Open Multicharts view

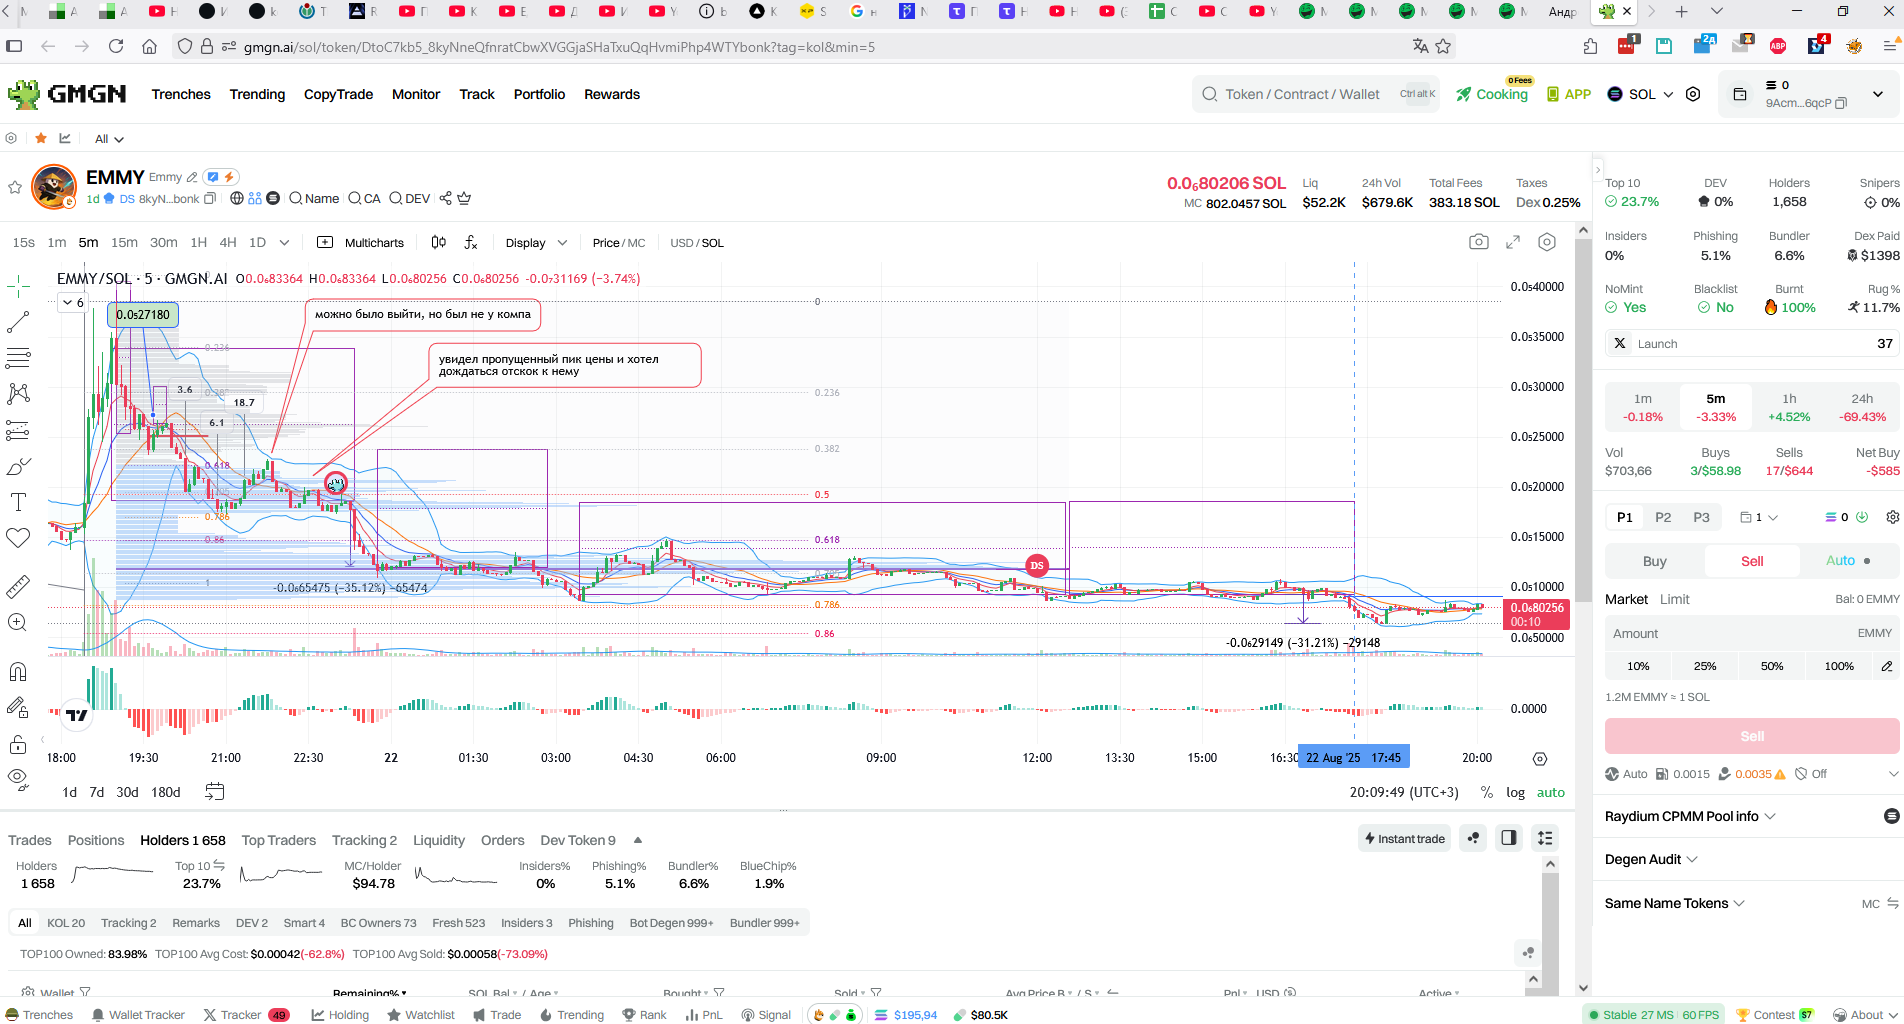361,243
